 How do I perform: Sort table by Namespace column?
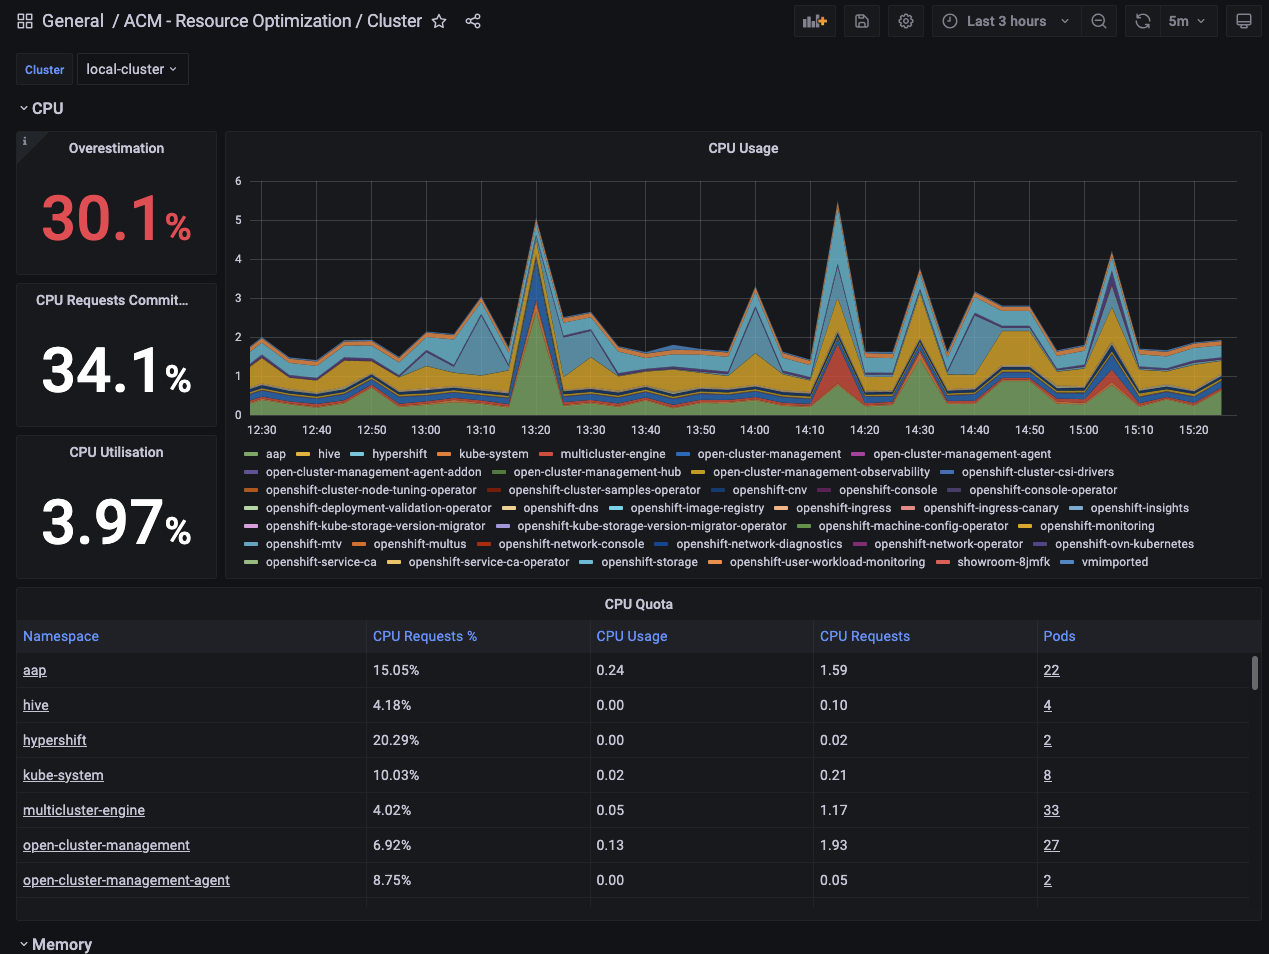click(x=61, y=636)
